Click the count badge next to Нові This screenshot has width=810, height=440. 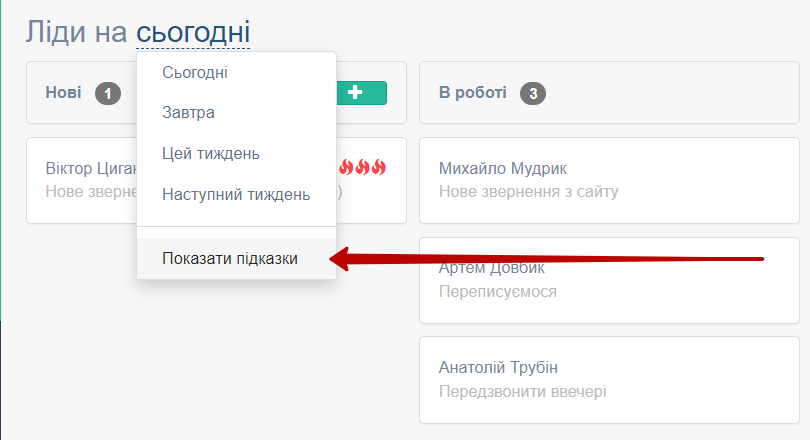pyautogui.click(x=107, y=93)
